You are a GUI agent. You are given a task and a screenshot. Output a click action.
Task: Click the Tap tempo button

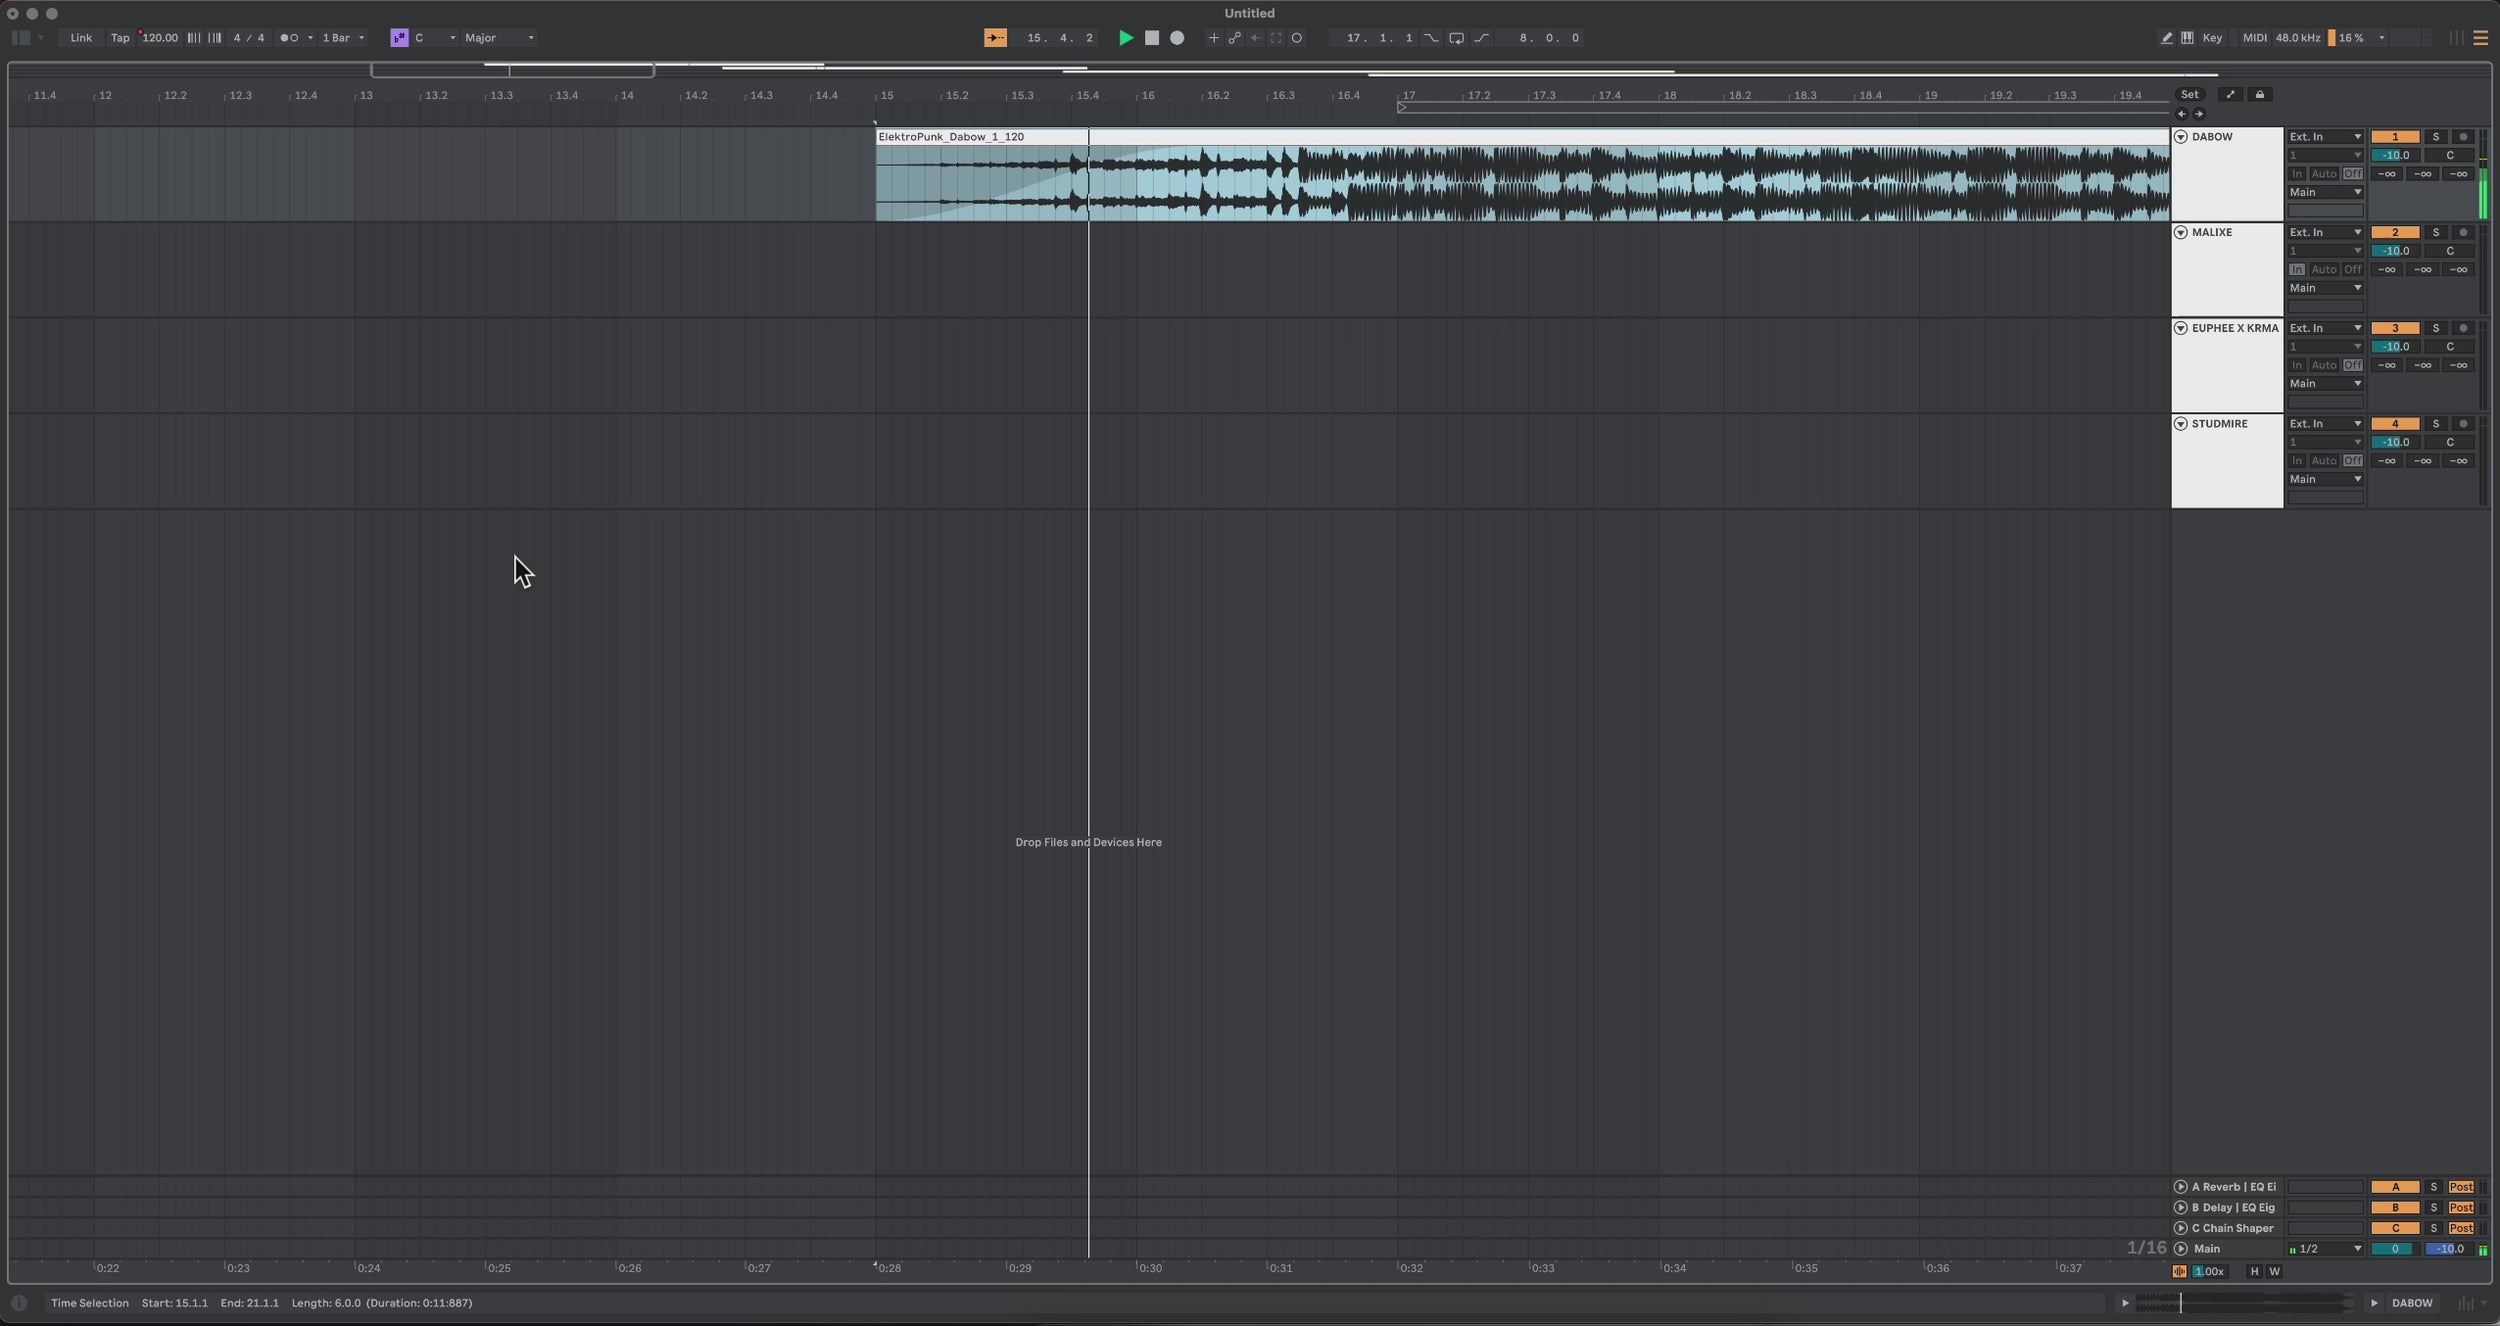click(120, 38)
